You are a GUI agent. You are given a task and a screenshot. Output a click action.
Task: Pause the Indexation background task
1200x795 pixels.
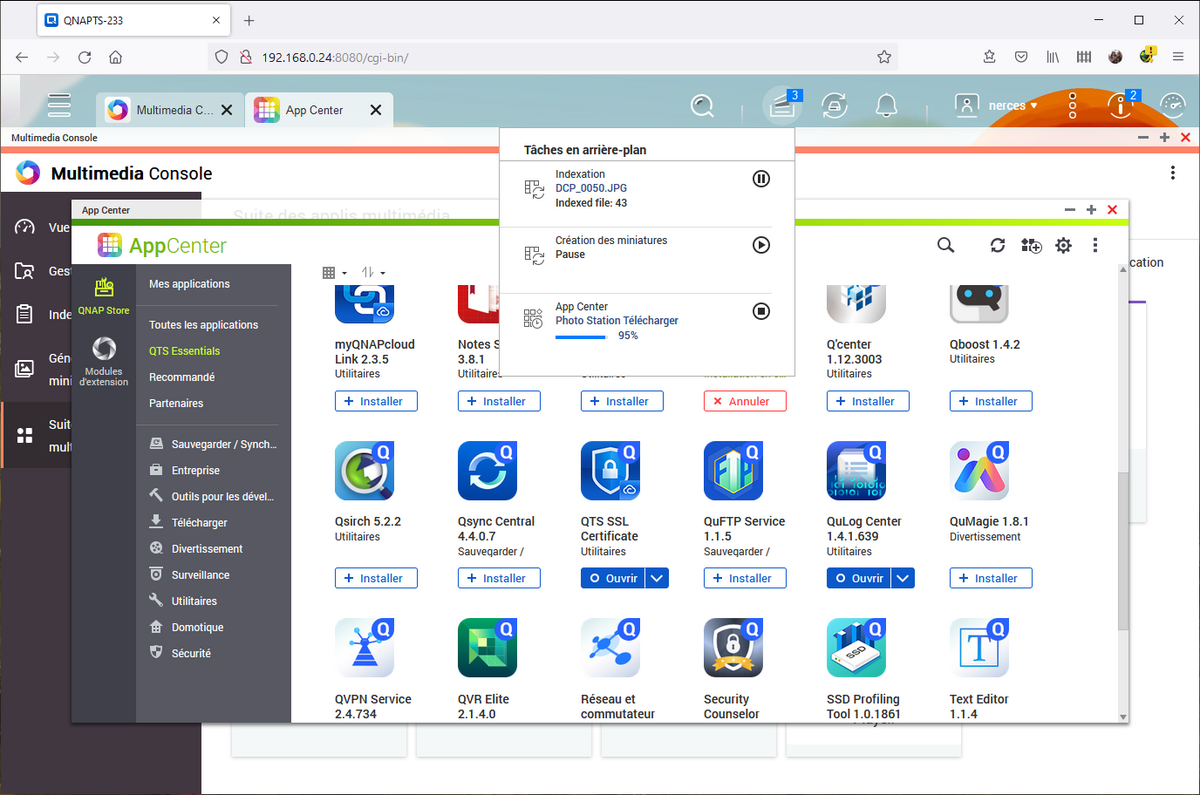pyautogui.click(x=761, y=179)
